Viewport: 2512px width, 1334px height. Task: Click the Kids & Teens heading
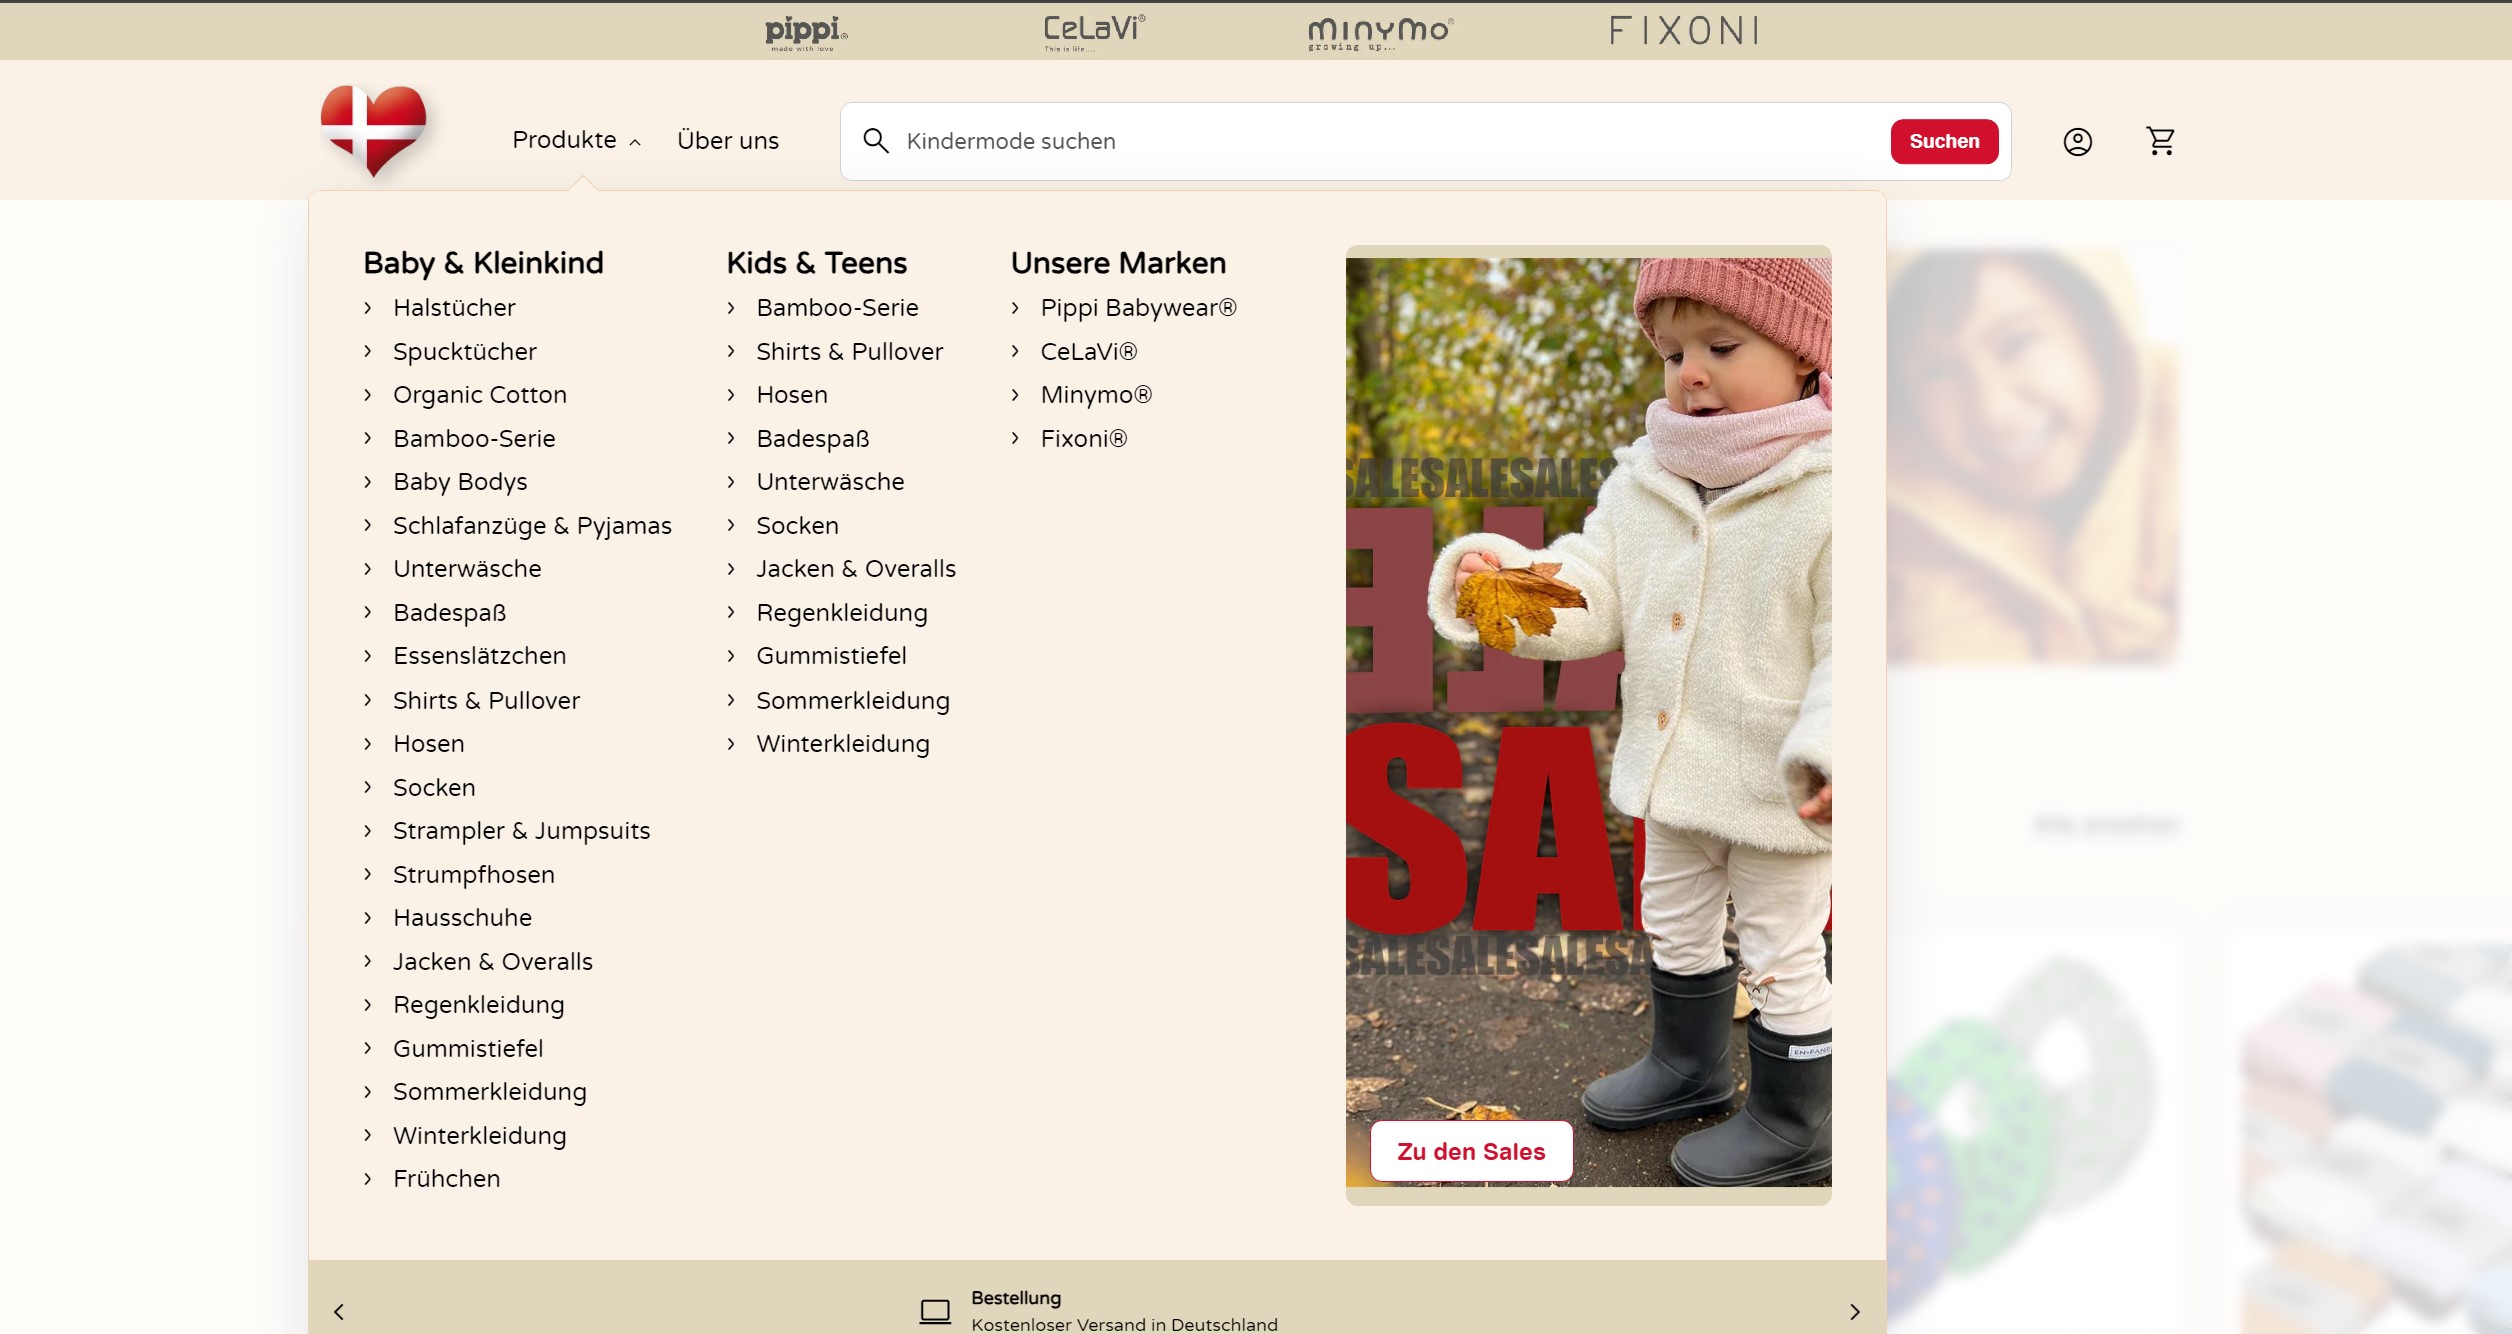[x=816, y=263]
